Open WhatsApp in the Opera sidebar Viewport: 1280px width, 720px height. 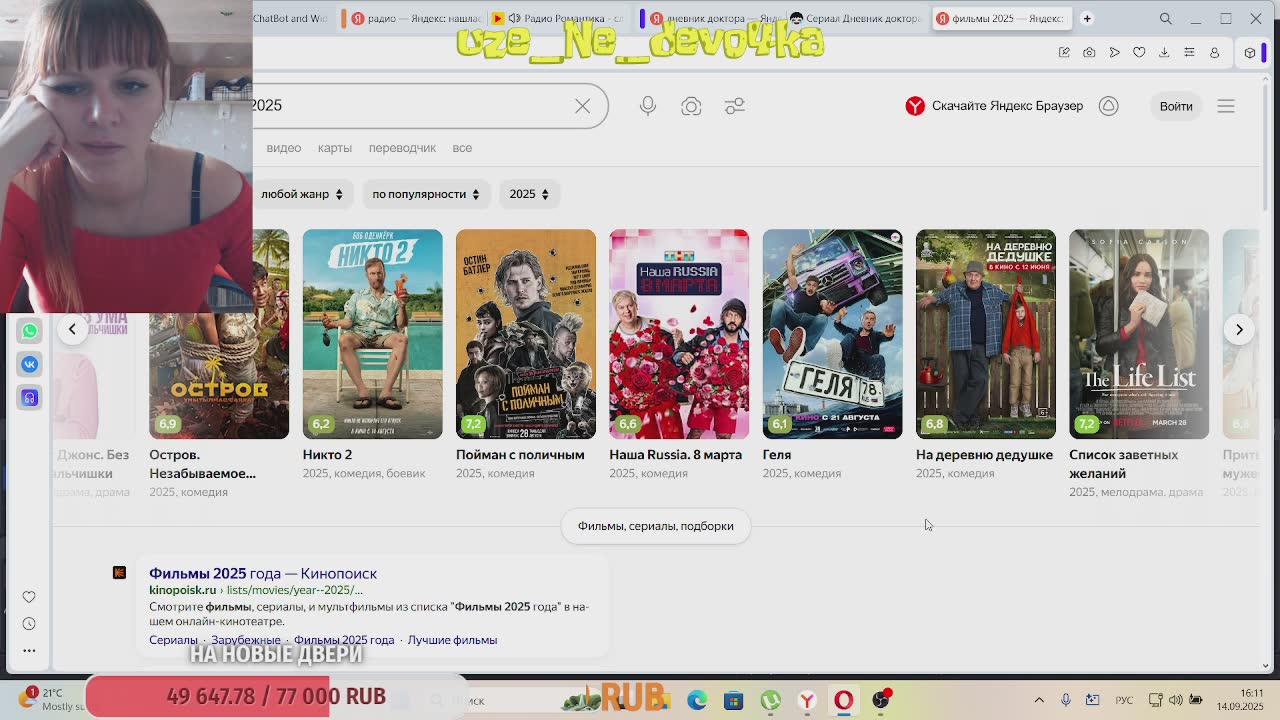pyautogui.click(x=29, y=331)
